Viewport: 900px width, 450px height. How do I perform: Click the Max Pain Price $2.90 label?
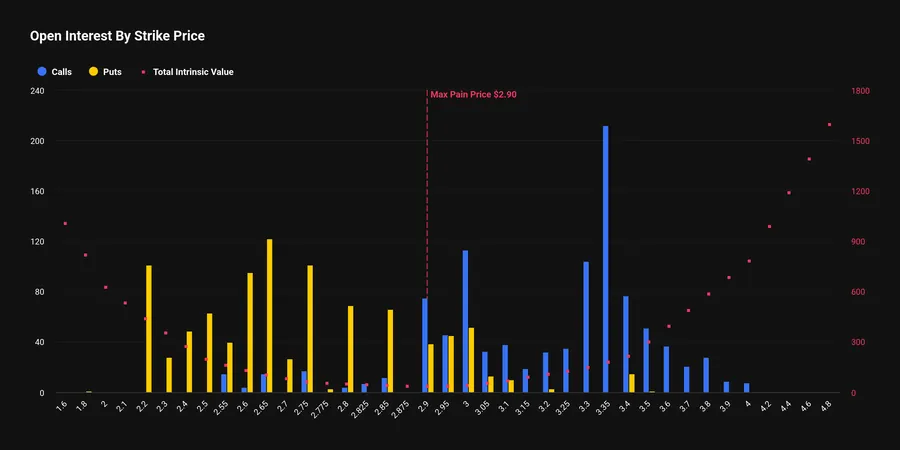pyautogui.click(x=474, y=94)
